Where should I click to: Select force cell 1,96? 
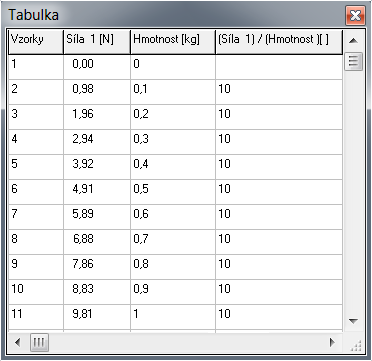(x=97, y=117)
